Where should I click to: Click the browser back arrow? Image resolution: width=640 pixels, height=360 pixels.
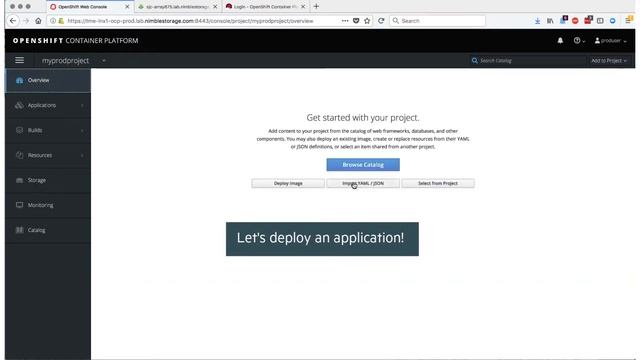[13, 20]
